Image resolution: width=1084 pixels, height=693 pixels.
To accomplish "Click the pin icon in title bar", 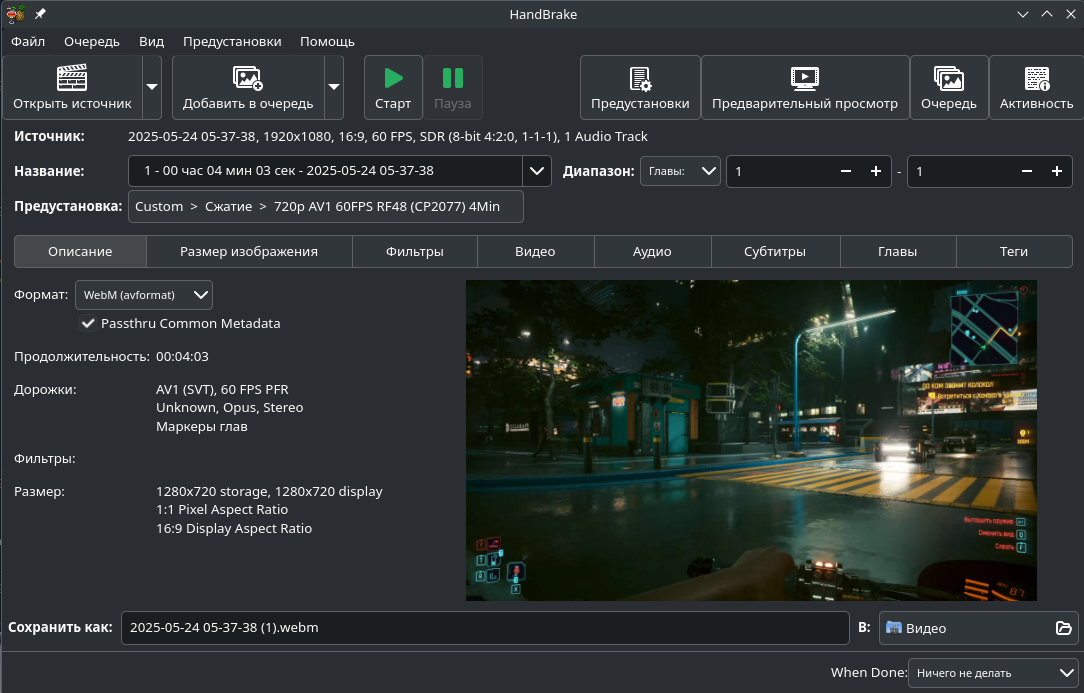I will pyautogui.click(x=40, y=14).
